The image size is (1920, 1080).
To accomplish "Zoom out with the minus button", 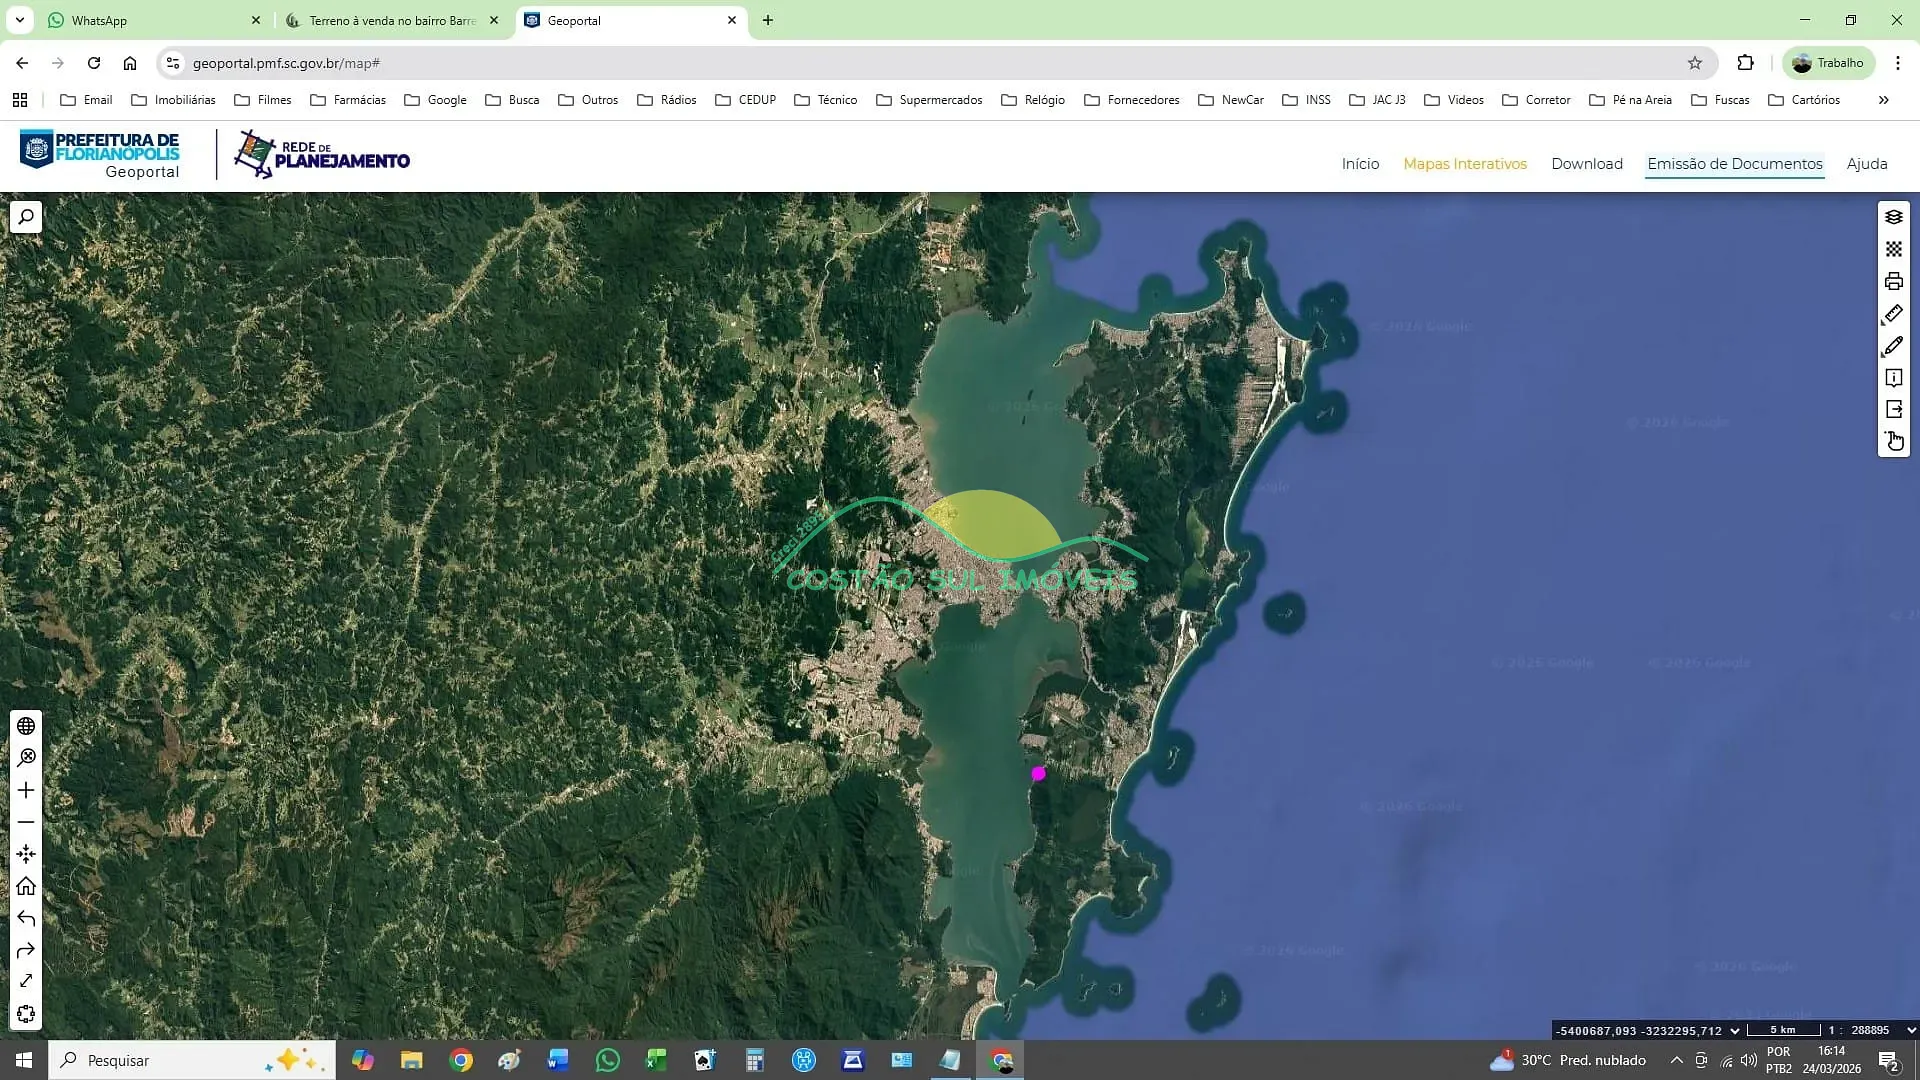I will tap(26, 822).
